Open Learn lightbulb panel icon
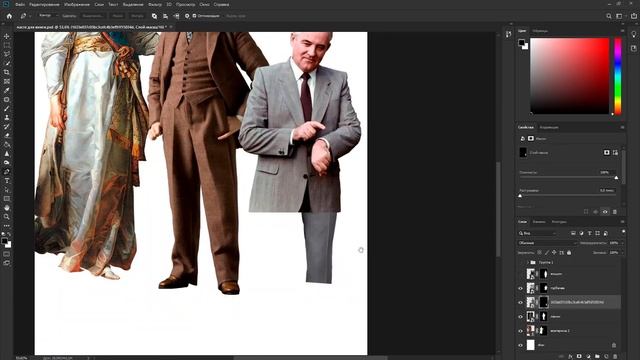The image size is (640, 360). click(633, 35)
